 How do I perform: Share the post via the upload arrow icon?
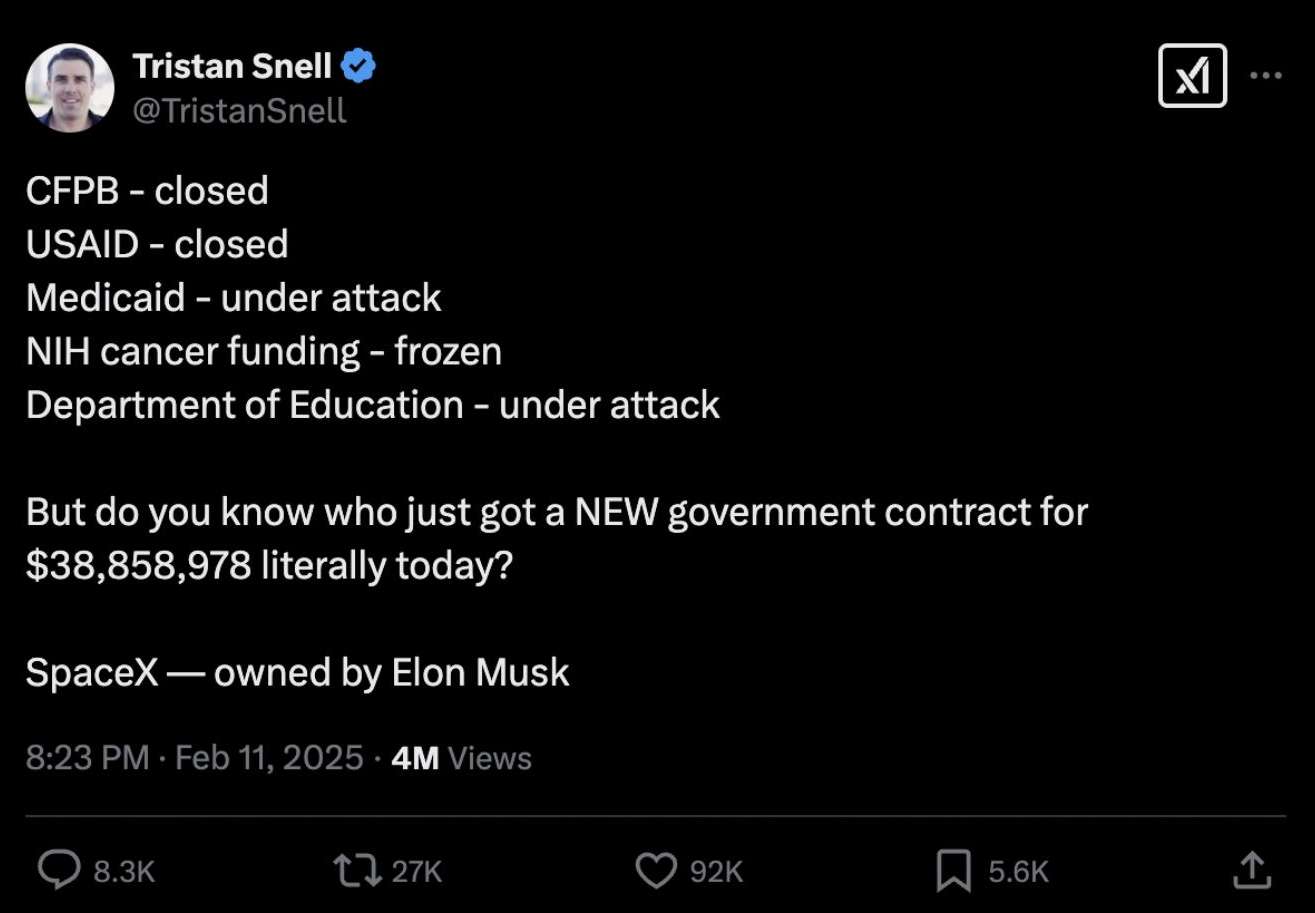pyautogui.click(x=1251, y=869)
